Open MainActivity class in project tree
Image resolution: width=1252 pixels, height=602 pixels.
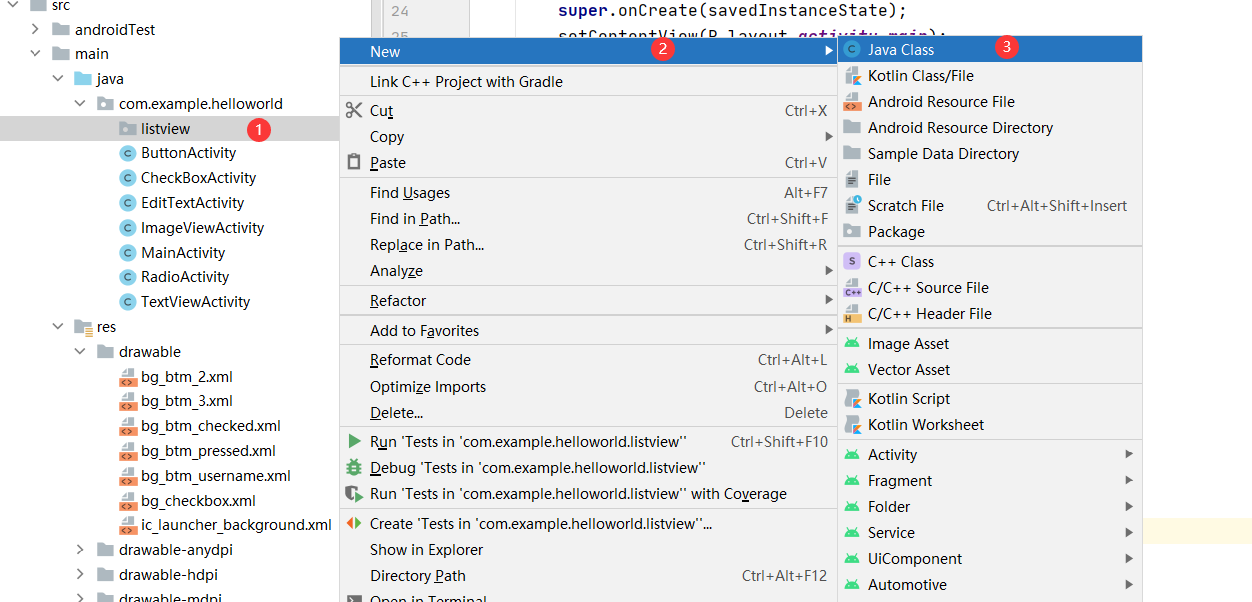(183, 252)
